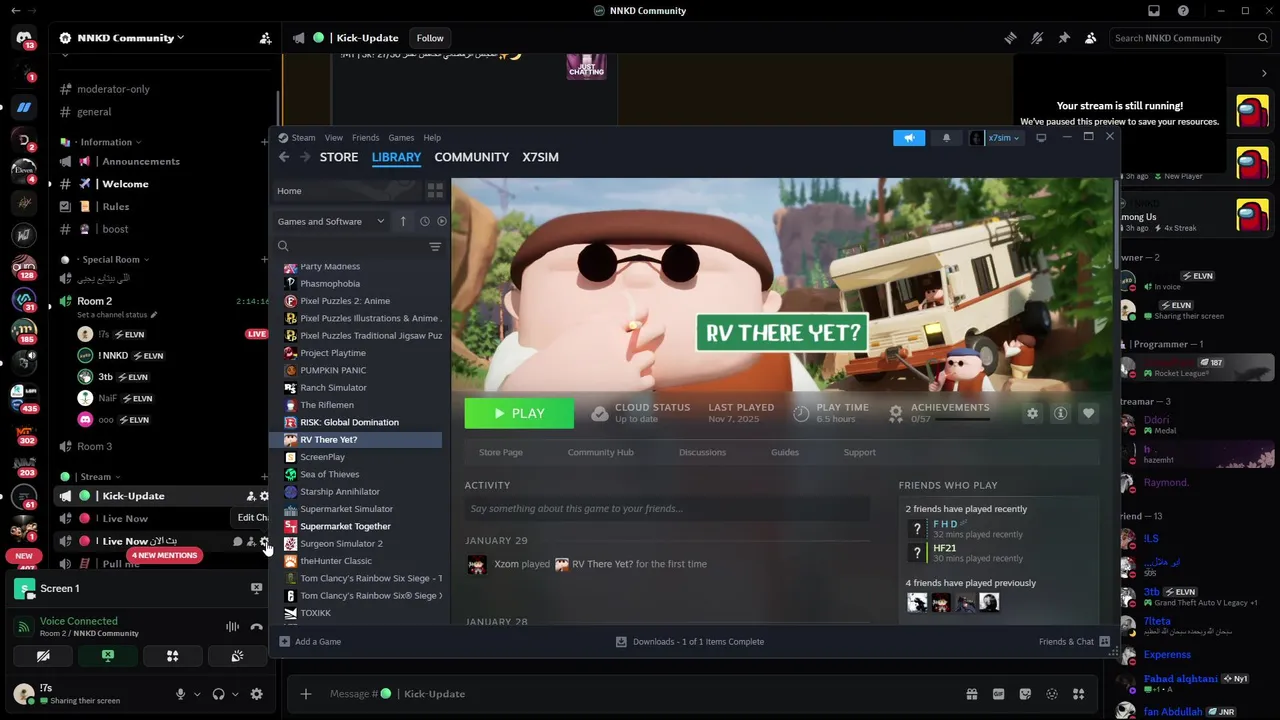Image resolution: width=1280 pixels, height=720 pixels.
Task: Collapse the Information category
Action: tap(106, 142)
